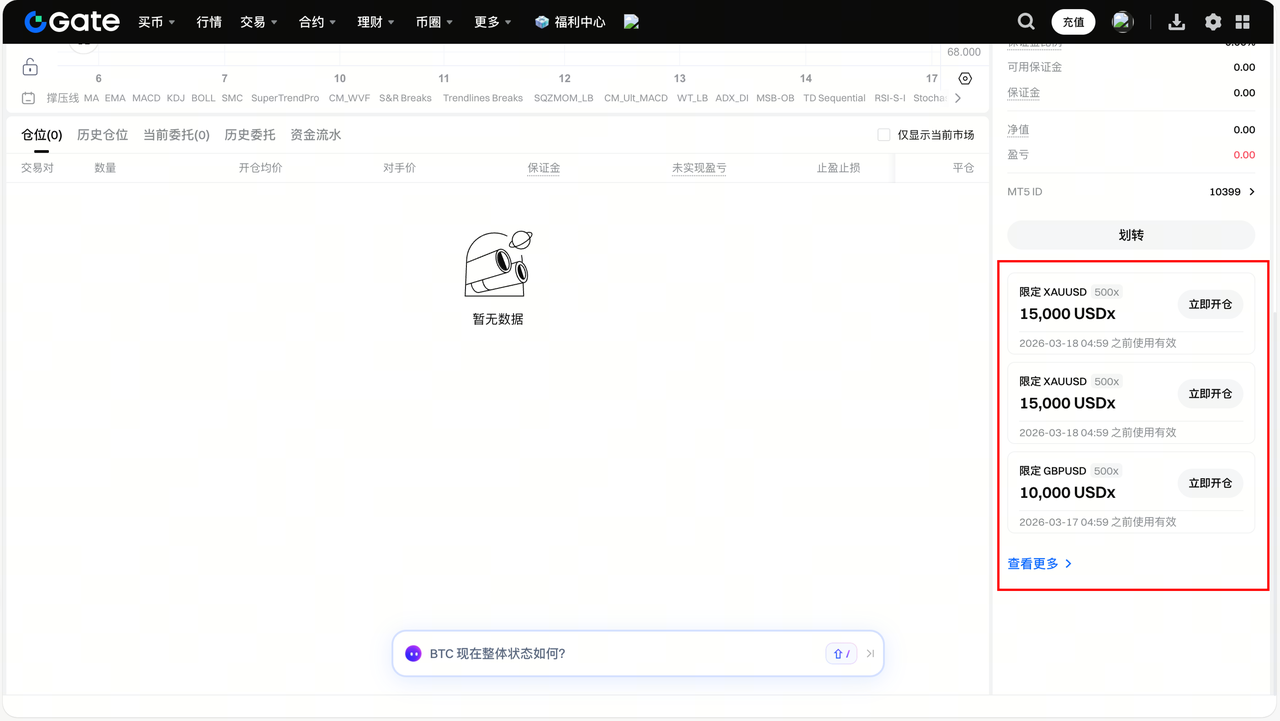This screenshot has width=1280, height=721.
Task: Select the 资金流水 tab
Action: pyautogui.click(x=315, y=135)
